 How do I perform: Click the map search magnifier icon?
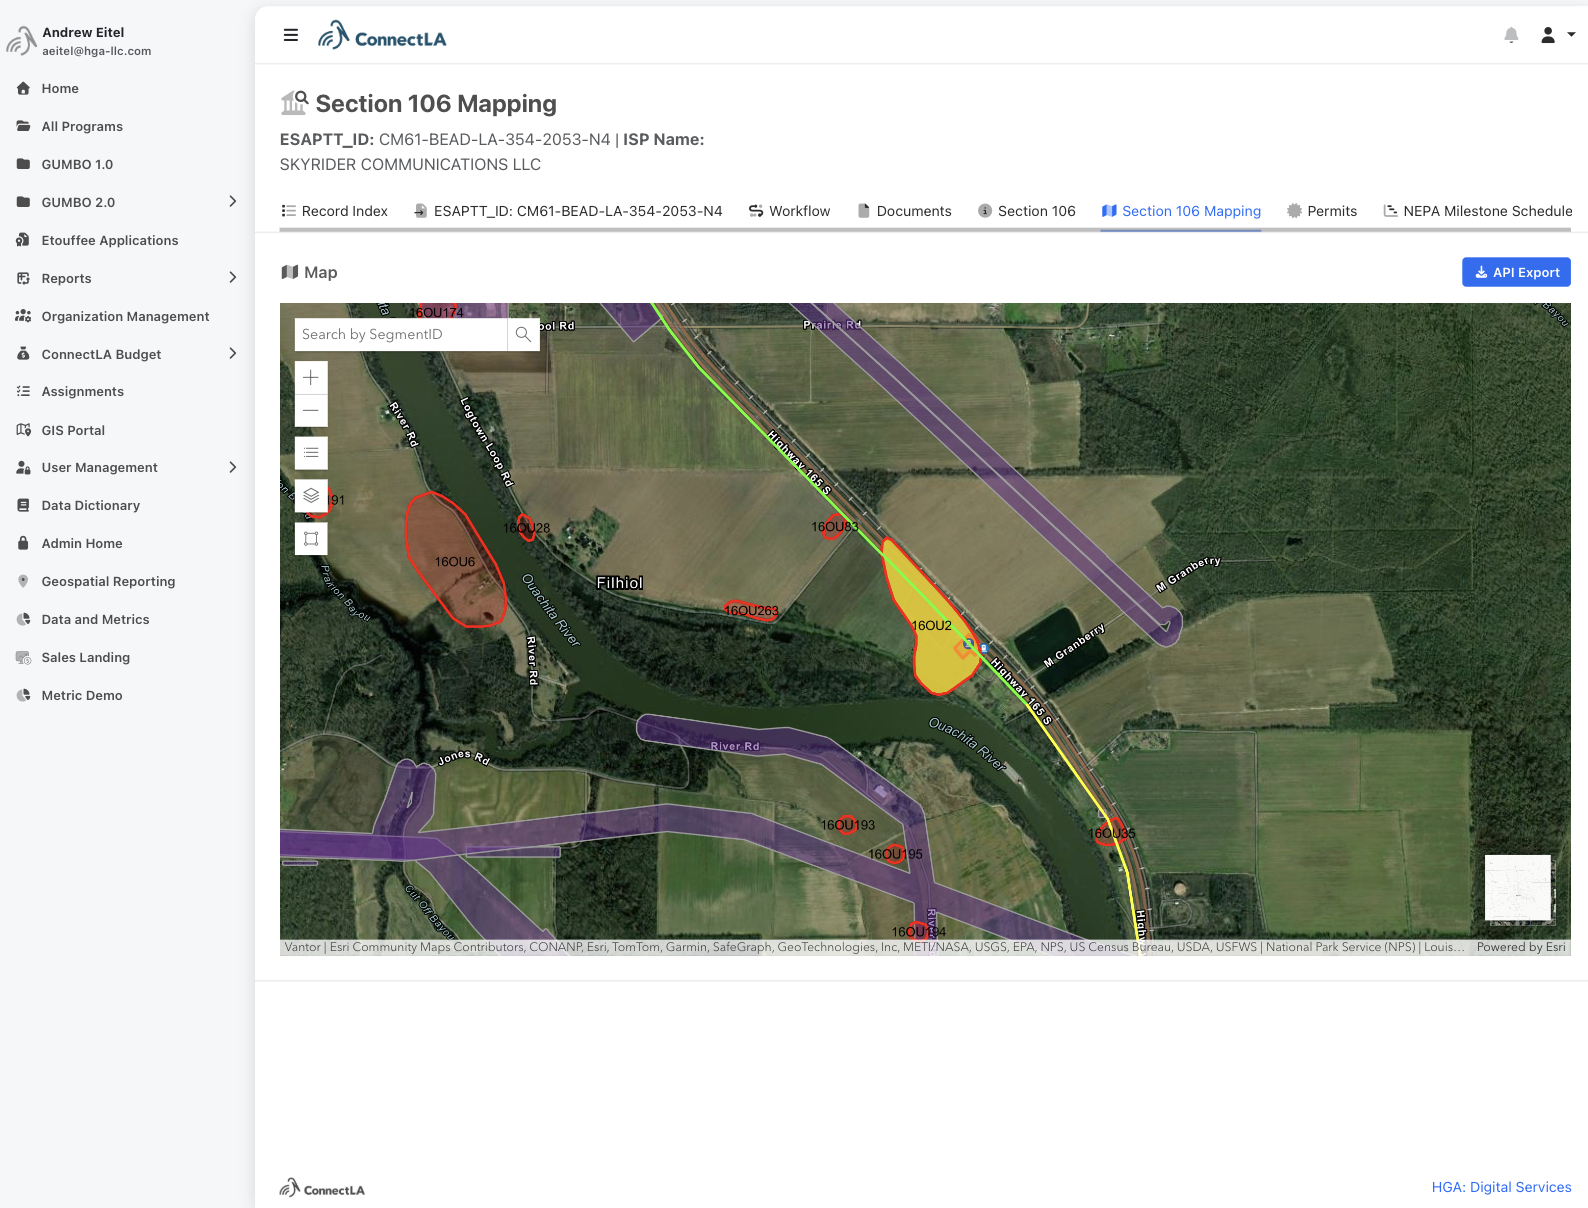523,334
